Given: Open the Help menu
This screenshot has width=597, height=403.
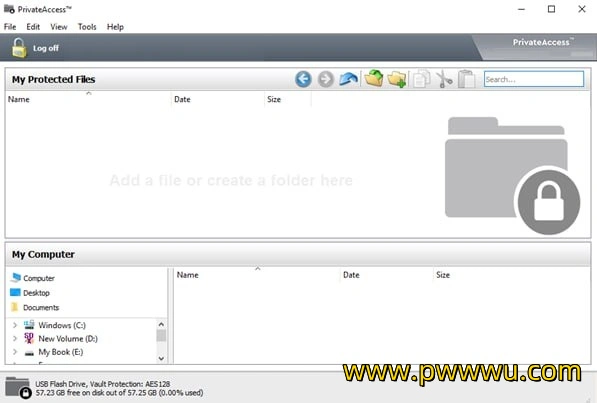Looking at the screenshot, I should (115, 27).
